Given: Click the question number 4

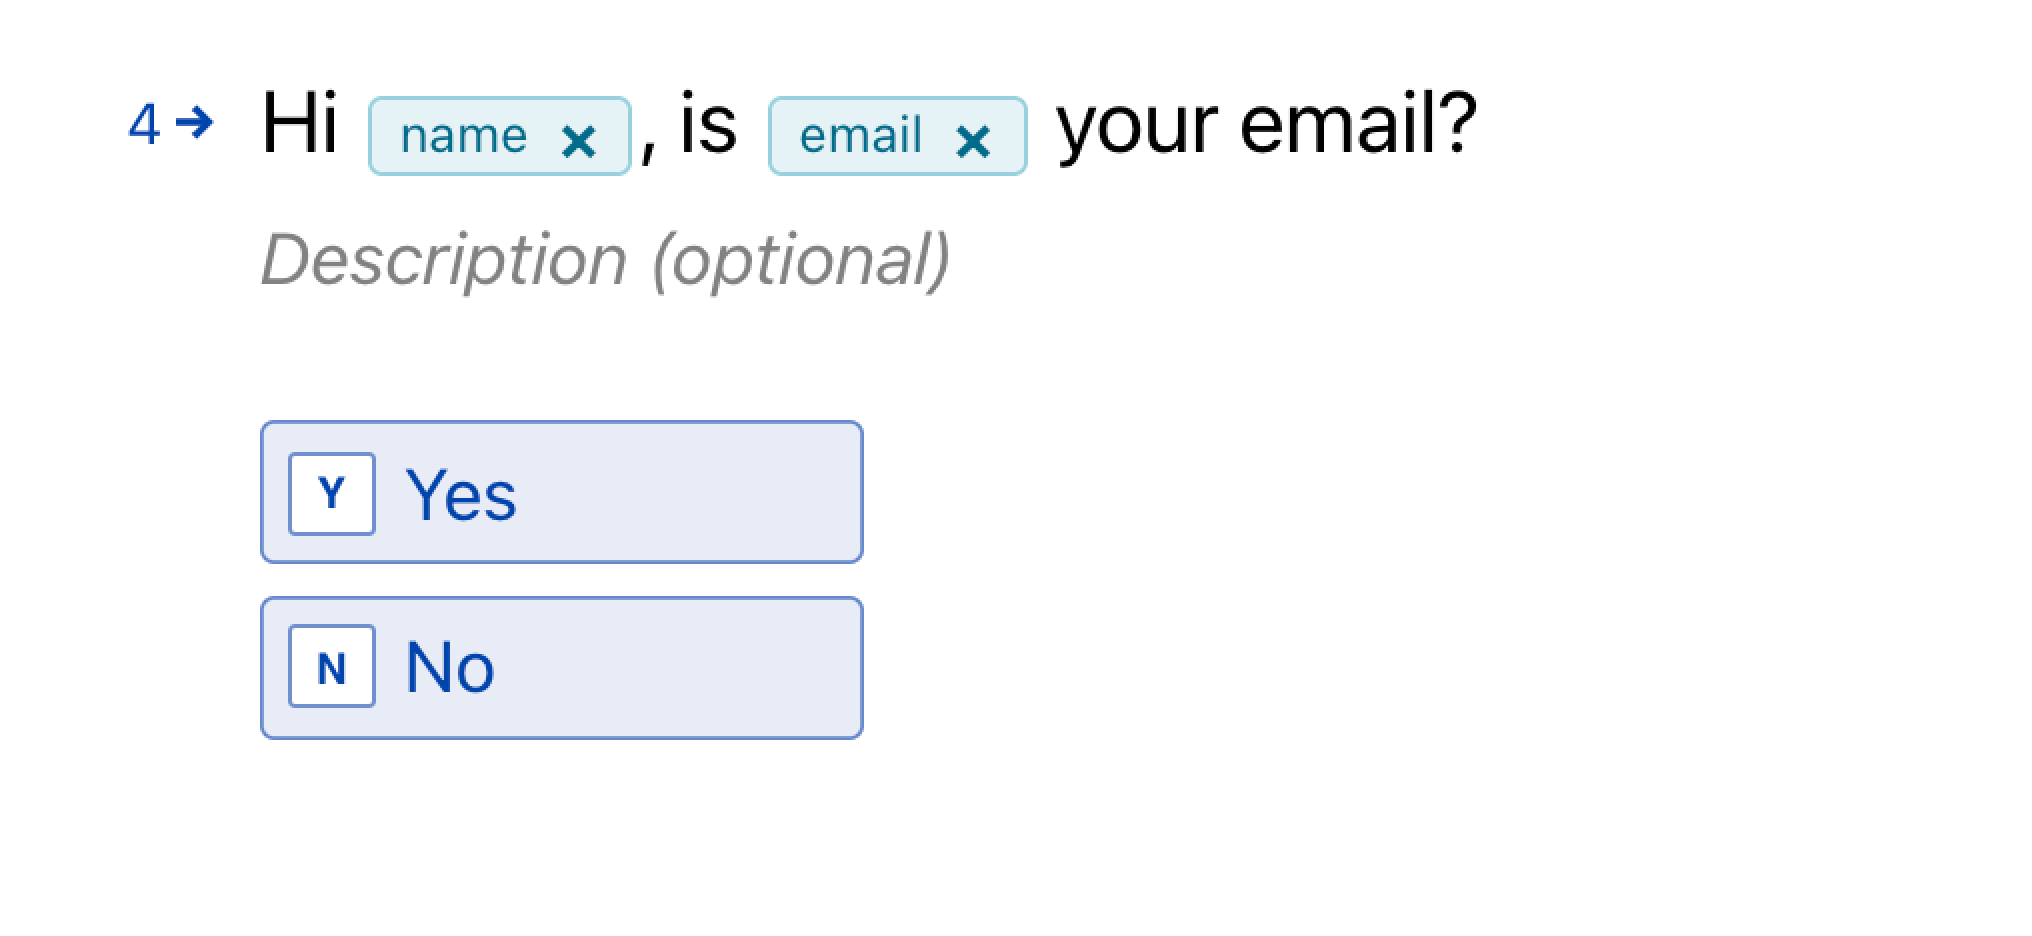Looking at the screenshot, I should (144, 126).
